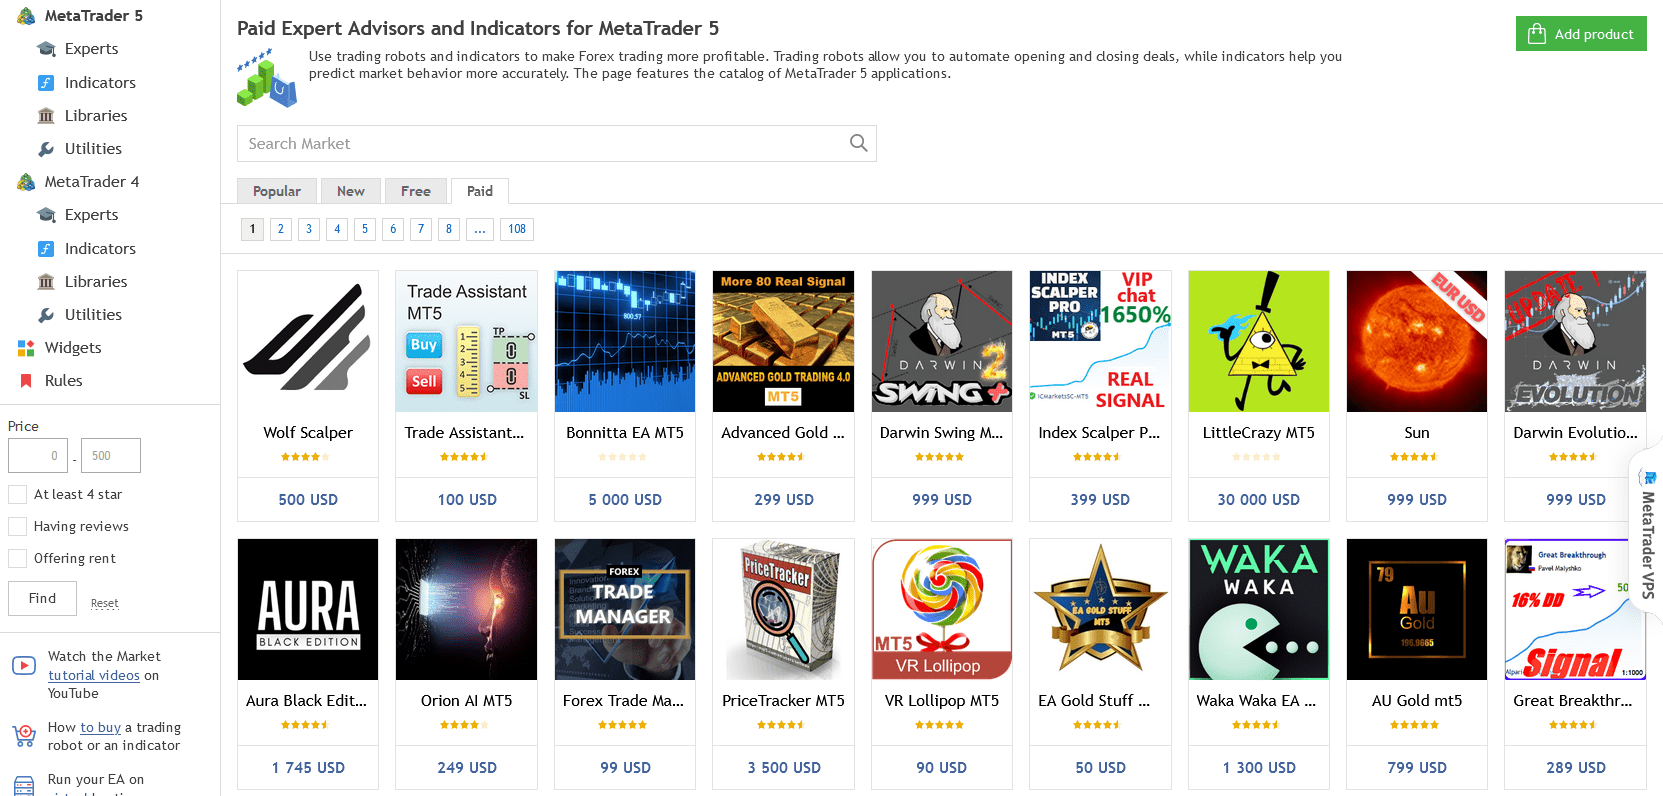Click the 1 745 USD Aura price
The height and width of the screenshot is (796, 1663).
308,767
